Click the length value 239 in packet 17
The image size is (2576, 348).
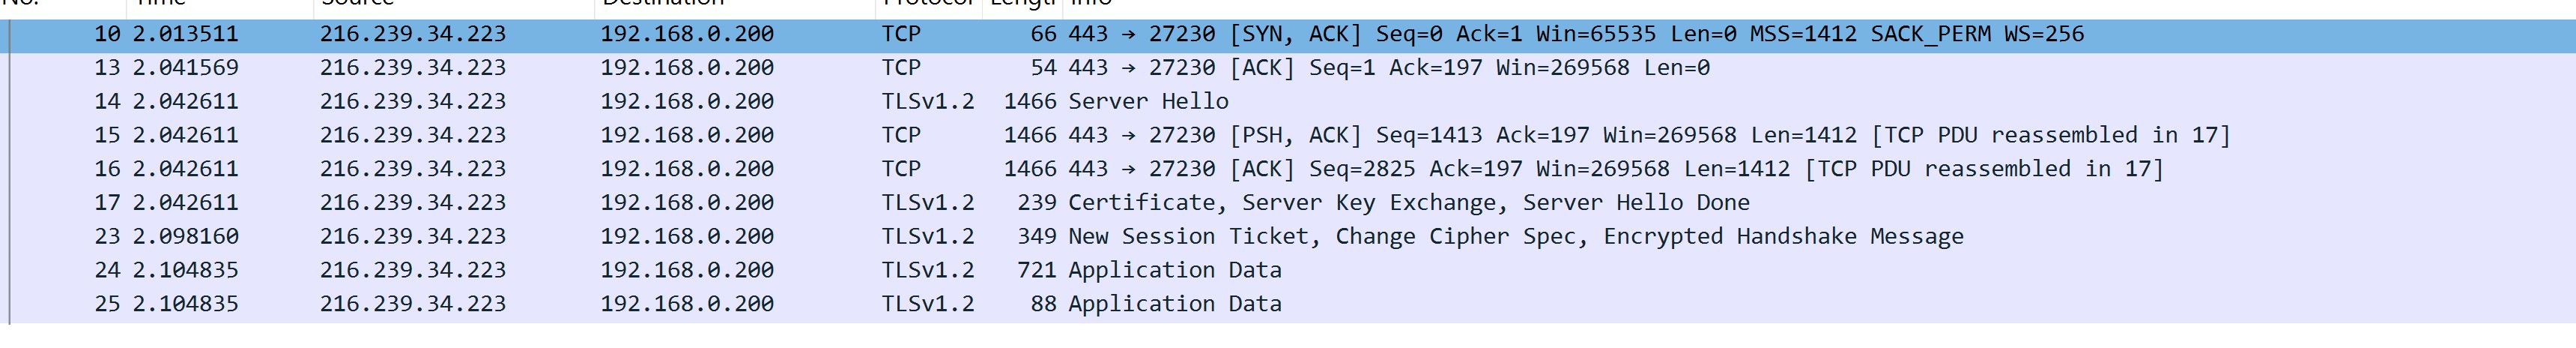pos(1036,202)
